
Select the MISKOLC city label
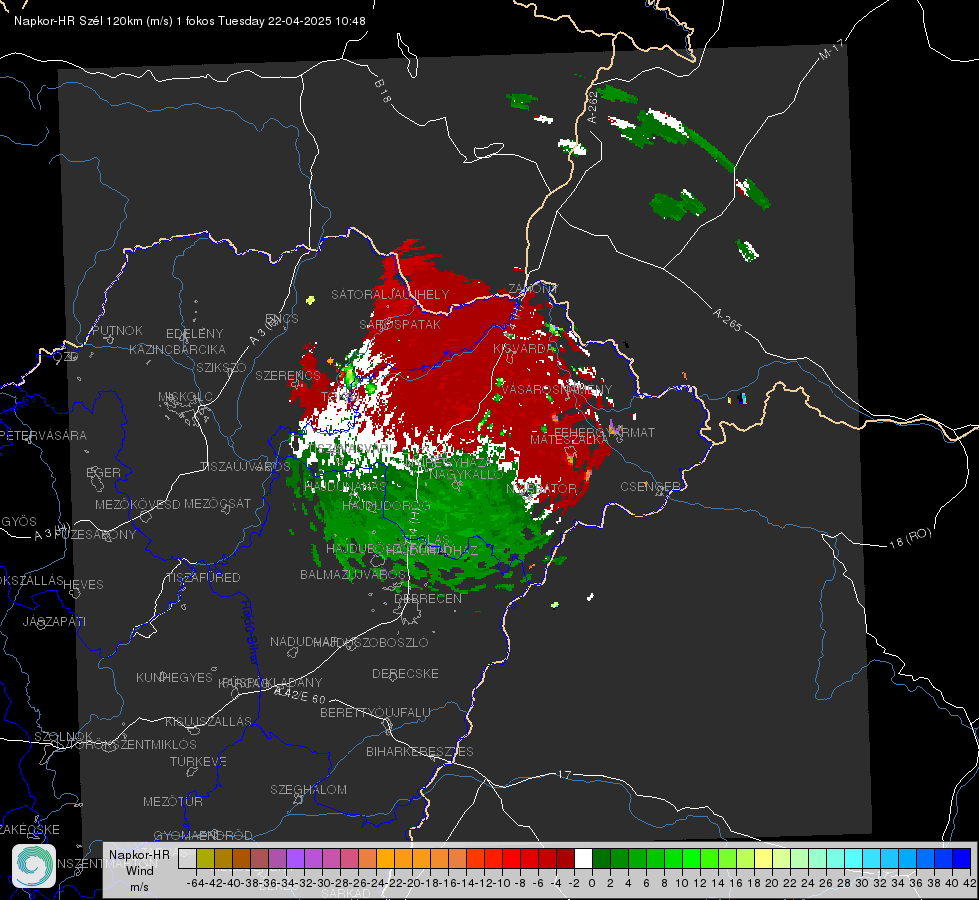coord(185,397)
